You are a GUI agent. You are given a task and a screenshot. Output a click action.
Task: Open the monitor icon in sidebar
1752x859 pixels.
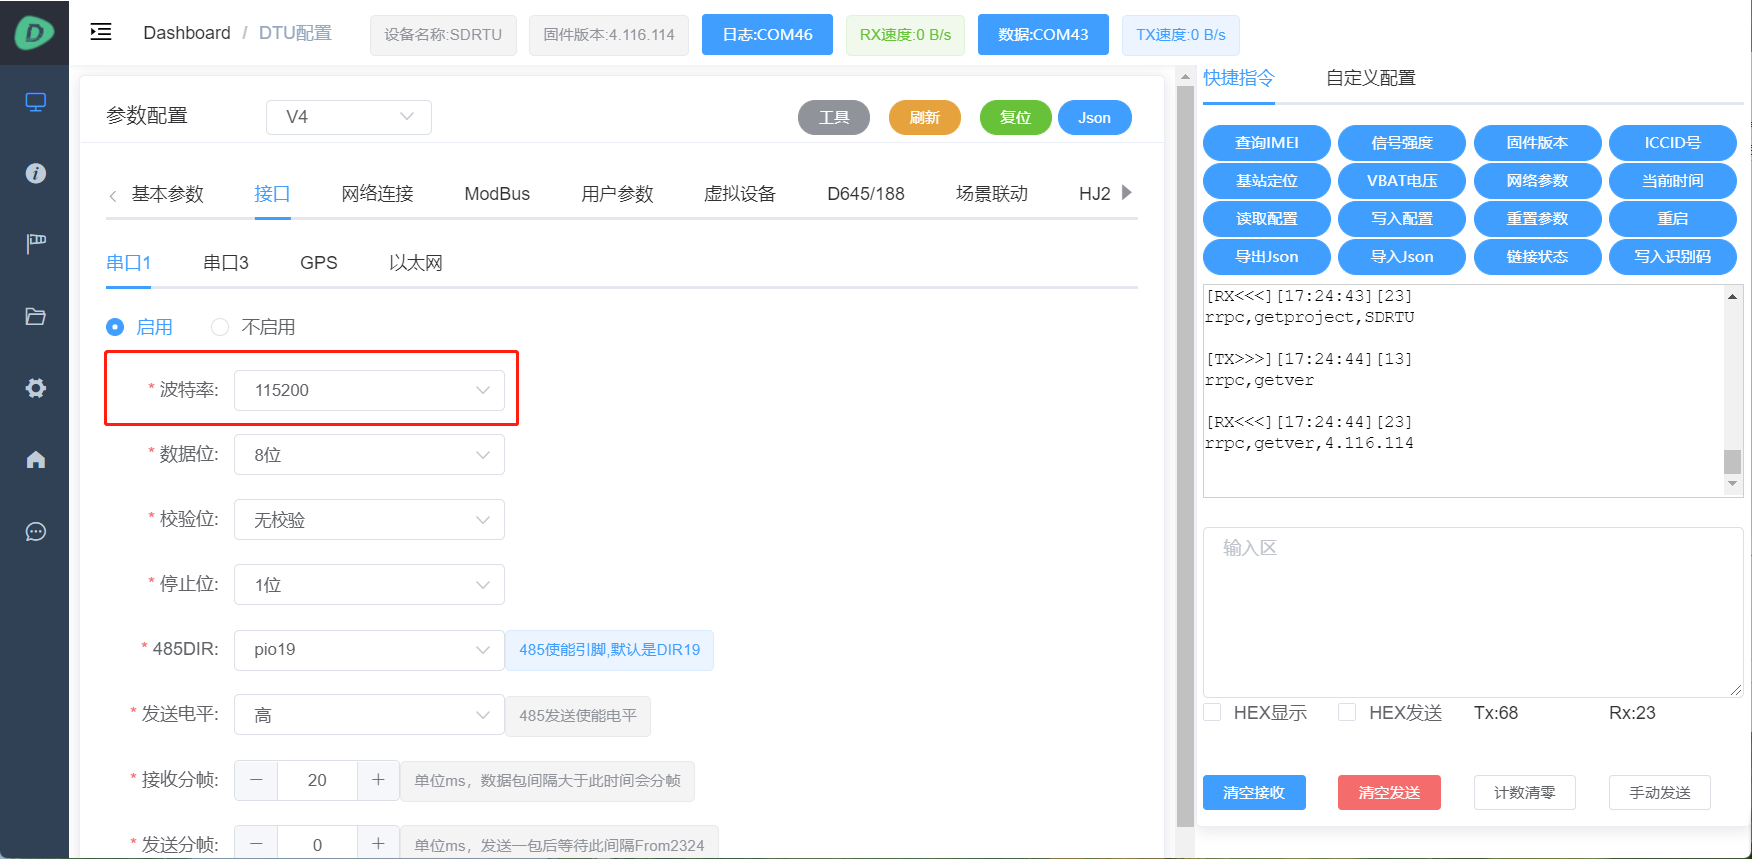coord(36,102)
